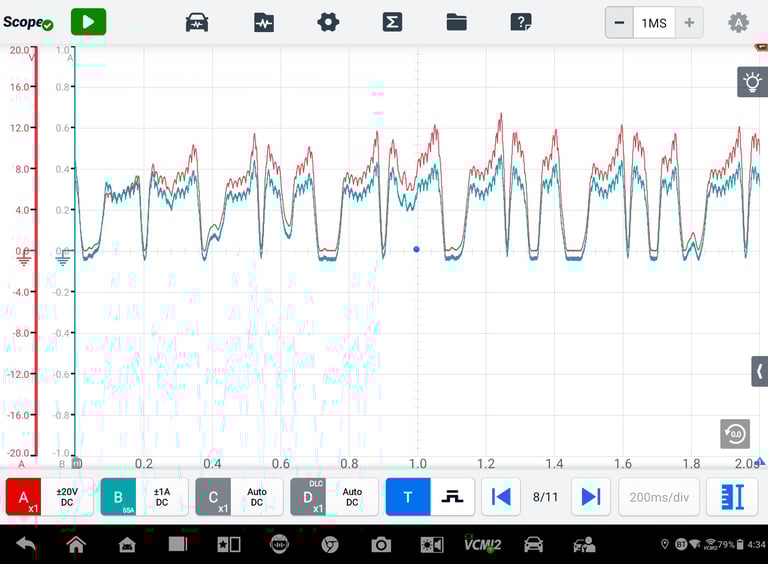768x564 pixels.
Task: Tap the Scope title label
Action: (x=23, y=22)
